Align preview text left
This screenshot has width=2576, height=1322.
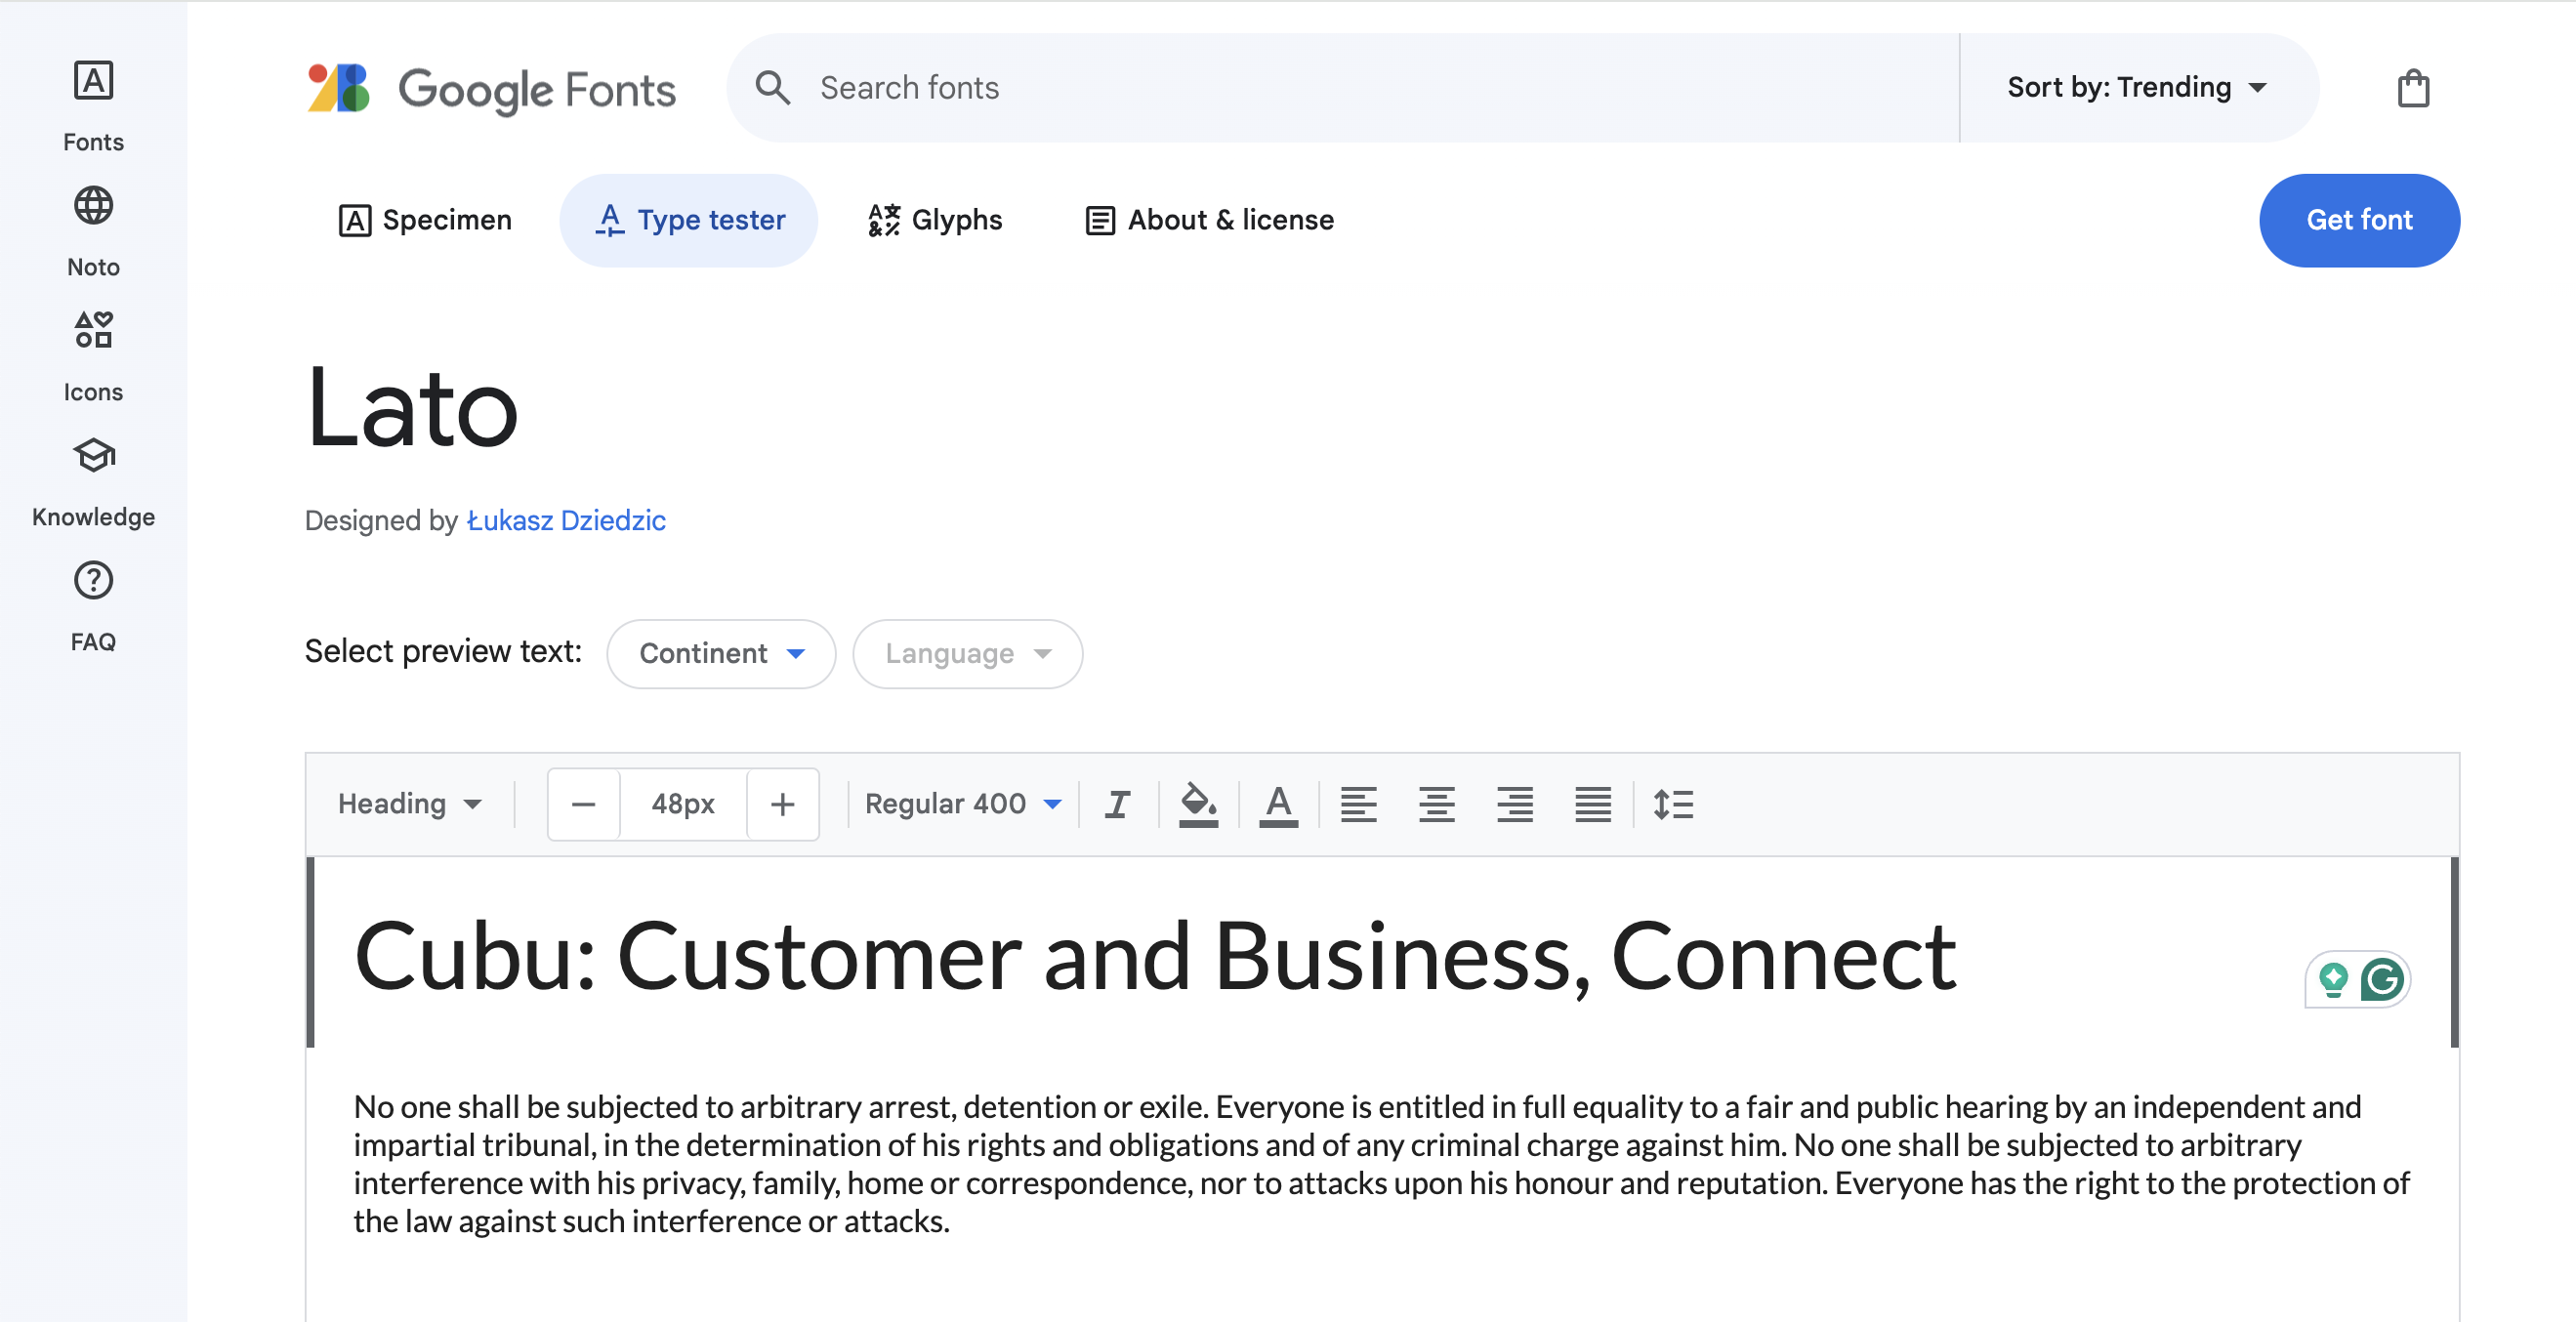point(1358,804)
